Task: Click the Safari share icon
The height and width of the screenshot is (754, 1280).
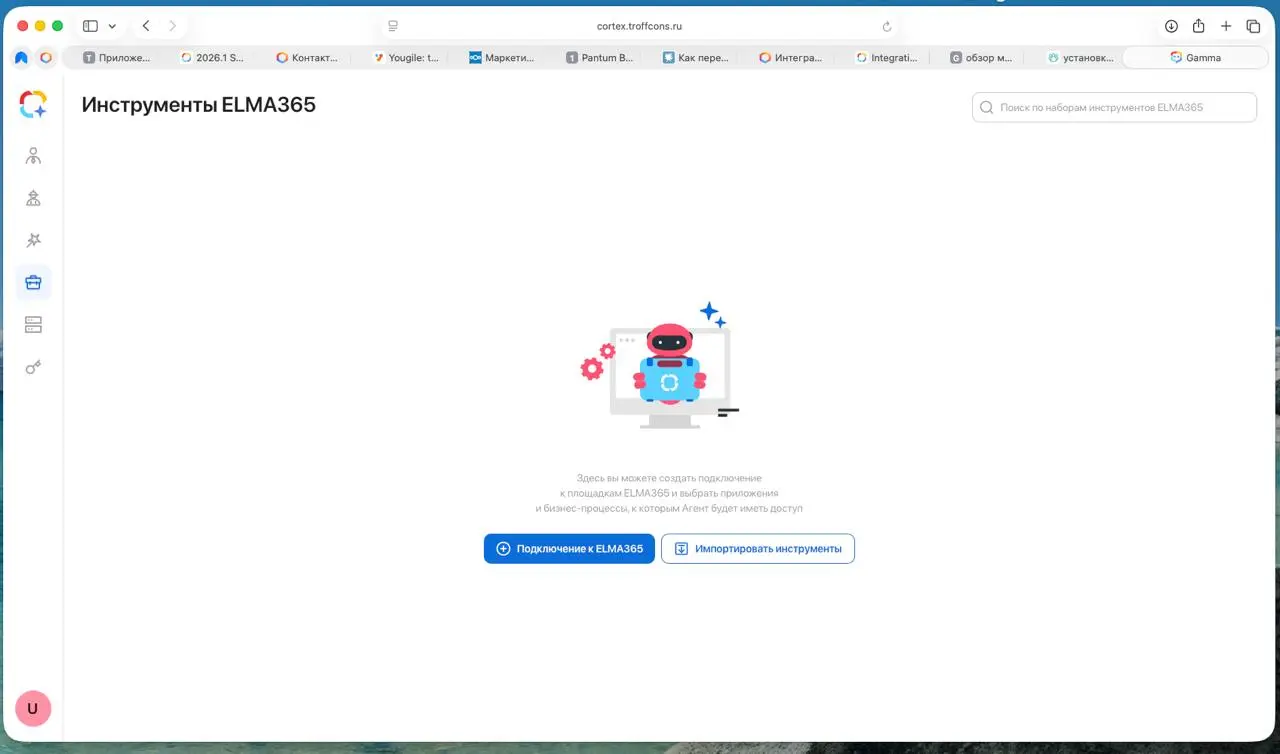Action: tap(1198, 26)
